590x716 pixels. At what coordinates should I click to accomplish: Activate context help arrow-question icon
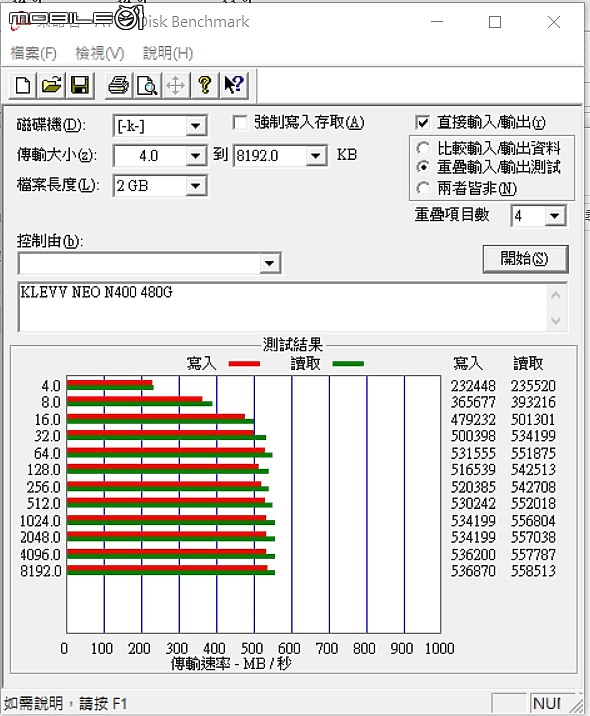pos(234,85)
